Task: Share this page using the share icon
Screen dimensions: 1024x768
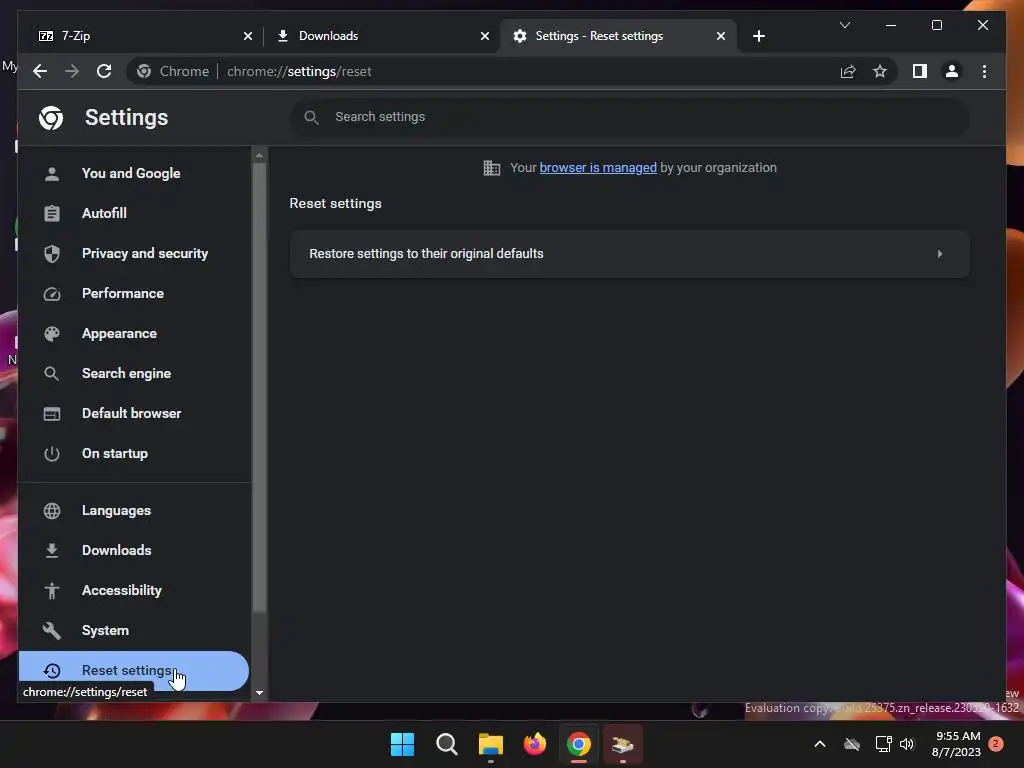Action: click(x=848, y=71)
